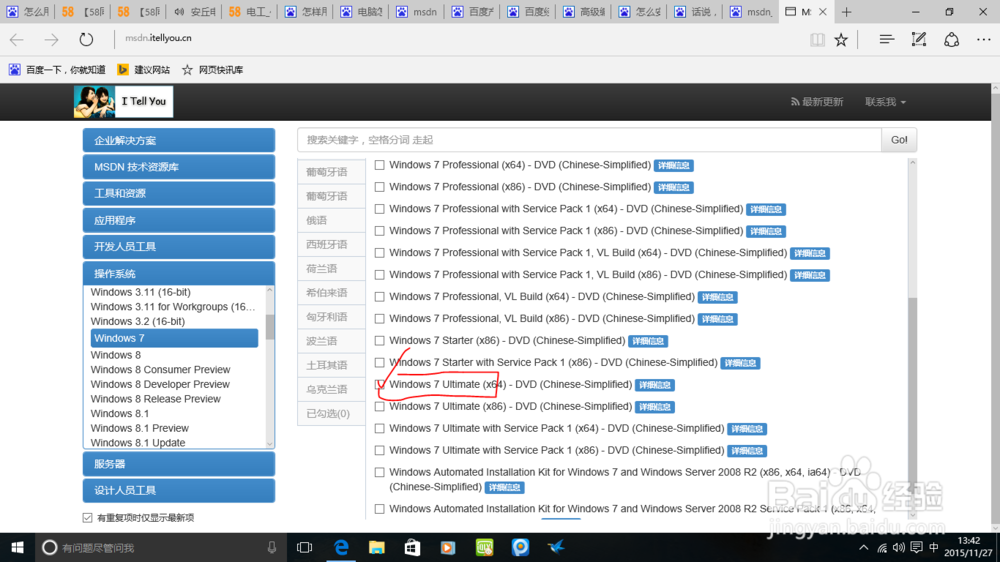
Task: Expand 服务器 panel
Action: point(179,464)
